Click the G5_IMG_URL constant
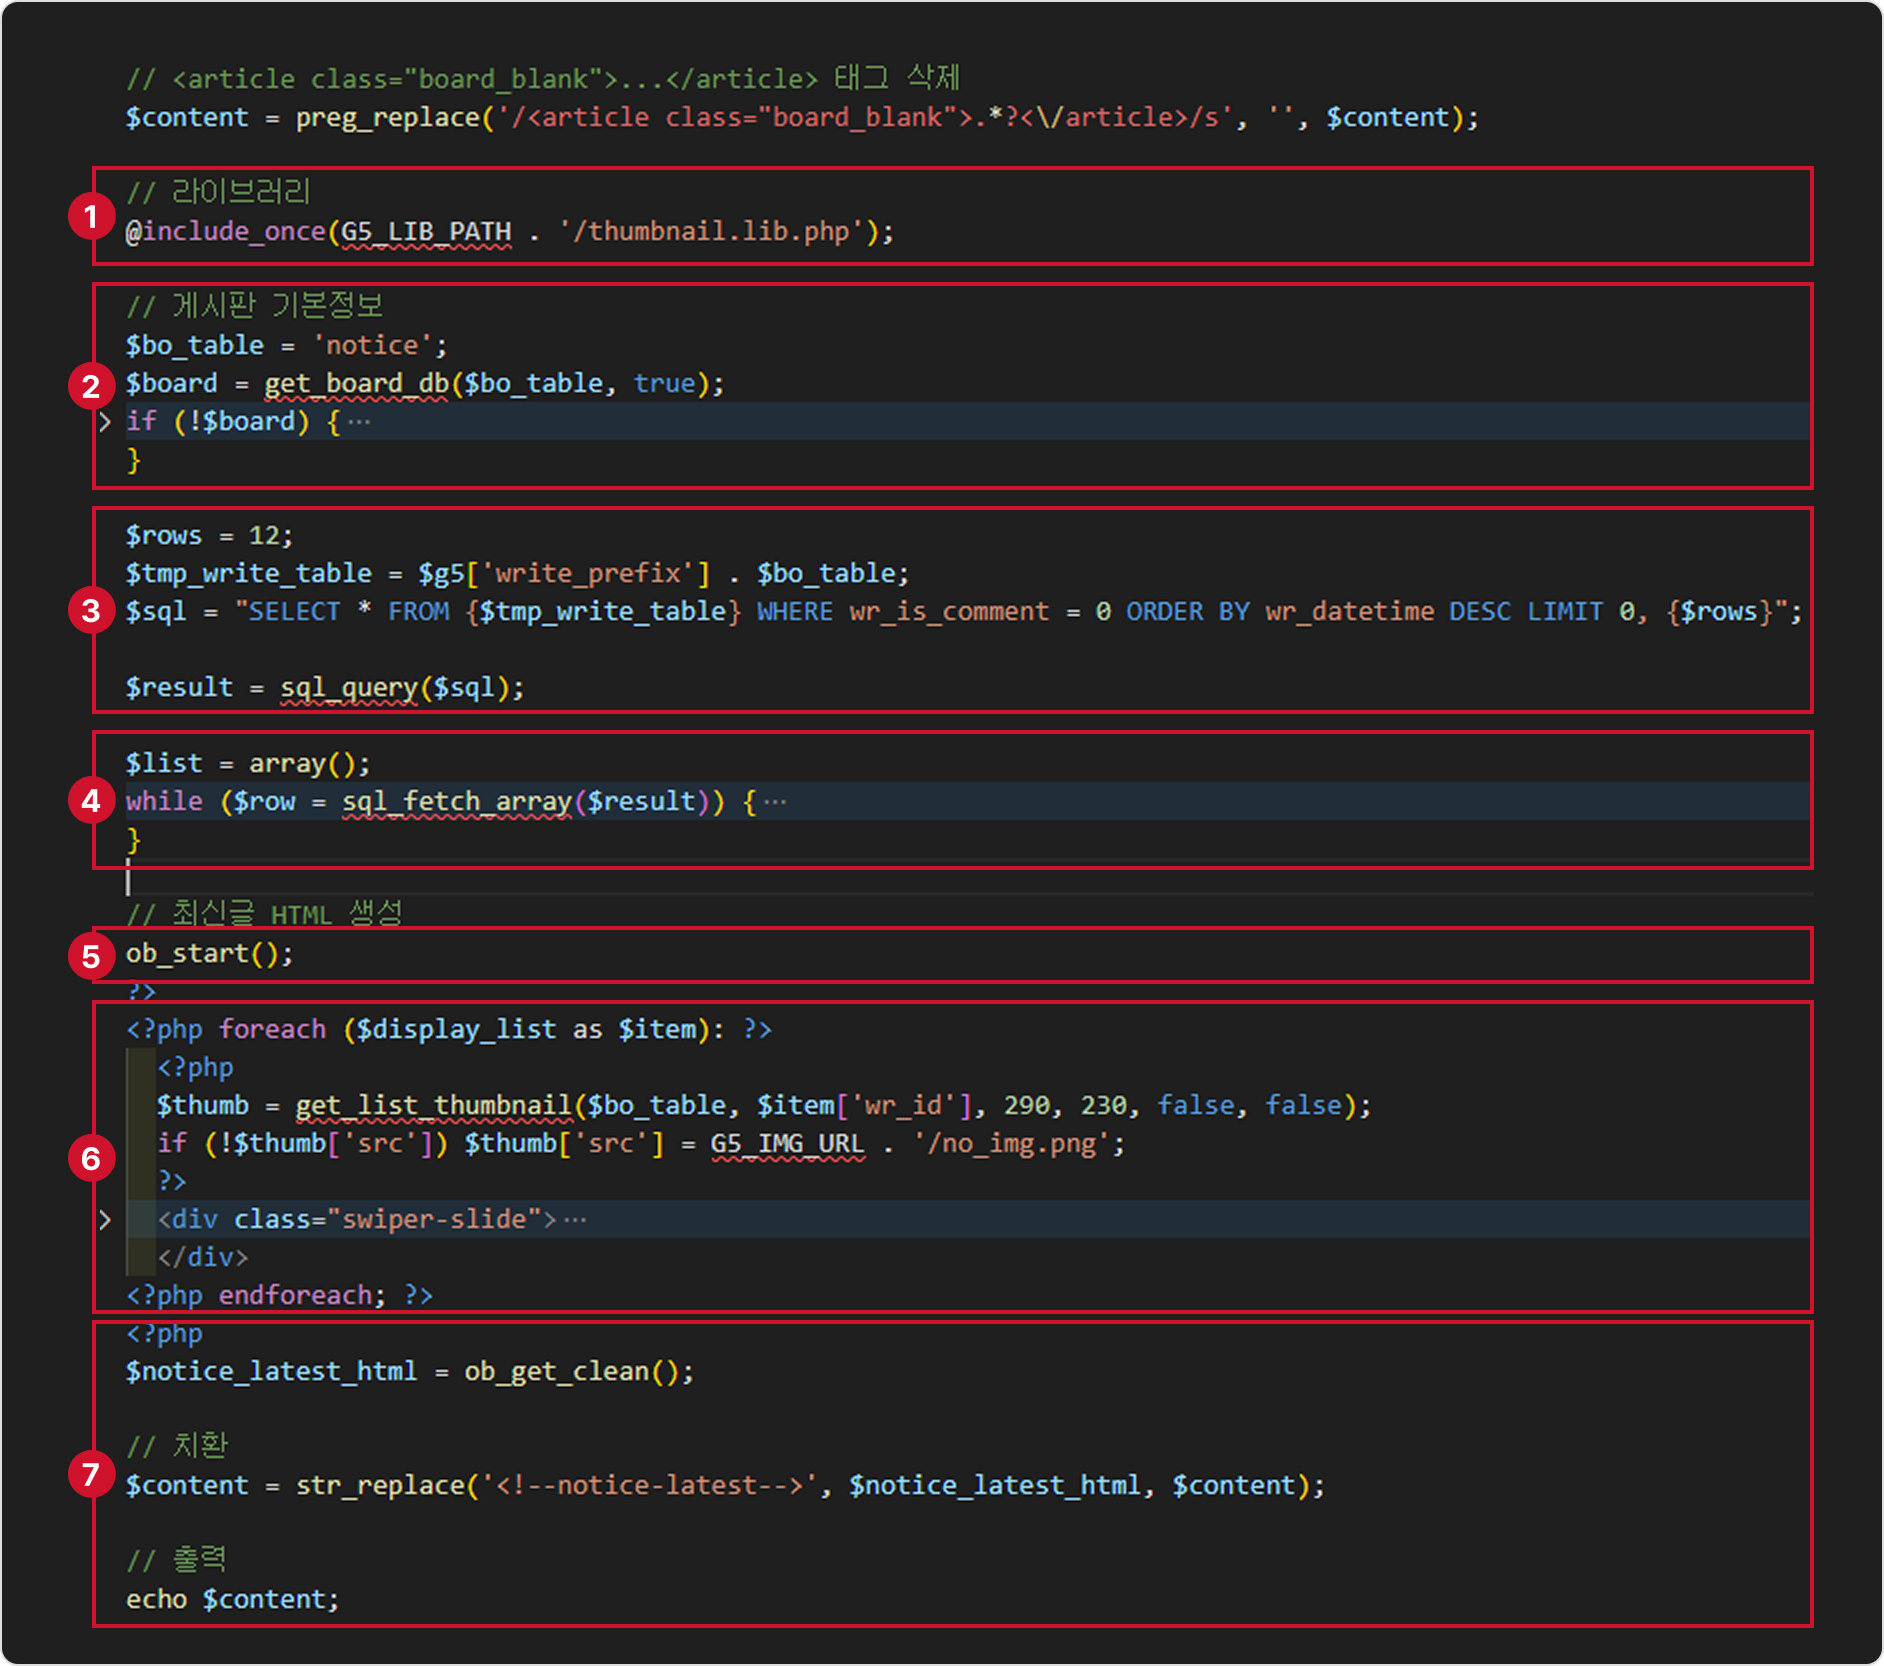Screen dimensions: 1884x1666 (788, 1144)
